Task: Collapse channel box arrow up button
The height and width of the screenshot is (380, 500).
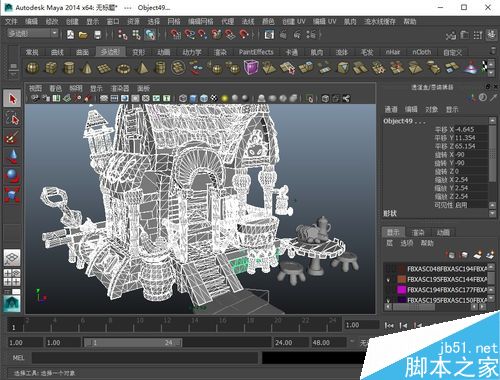Action: (492, 120)
